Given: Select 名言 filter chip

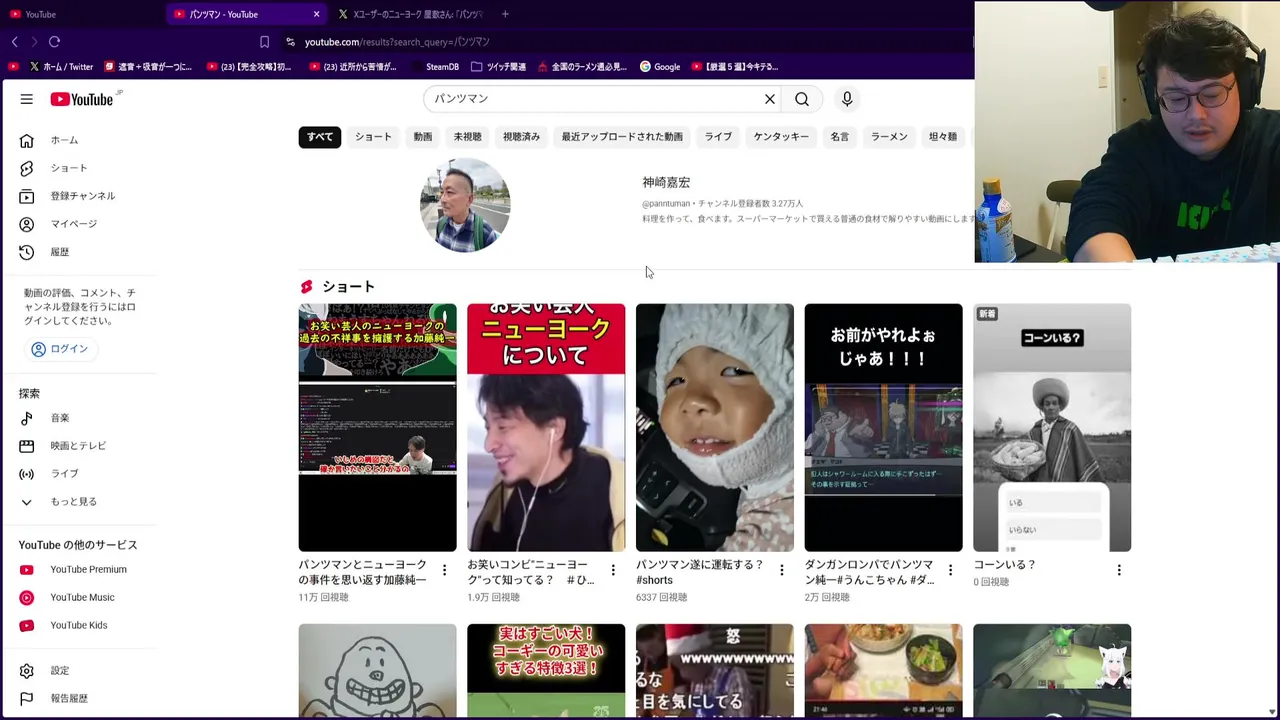Looking at the screenshot, I should [840, 137].
